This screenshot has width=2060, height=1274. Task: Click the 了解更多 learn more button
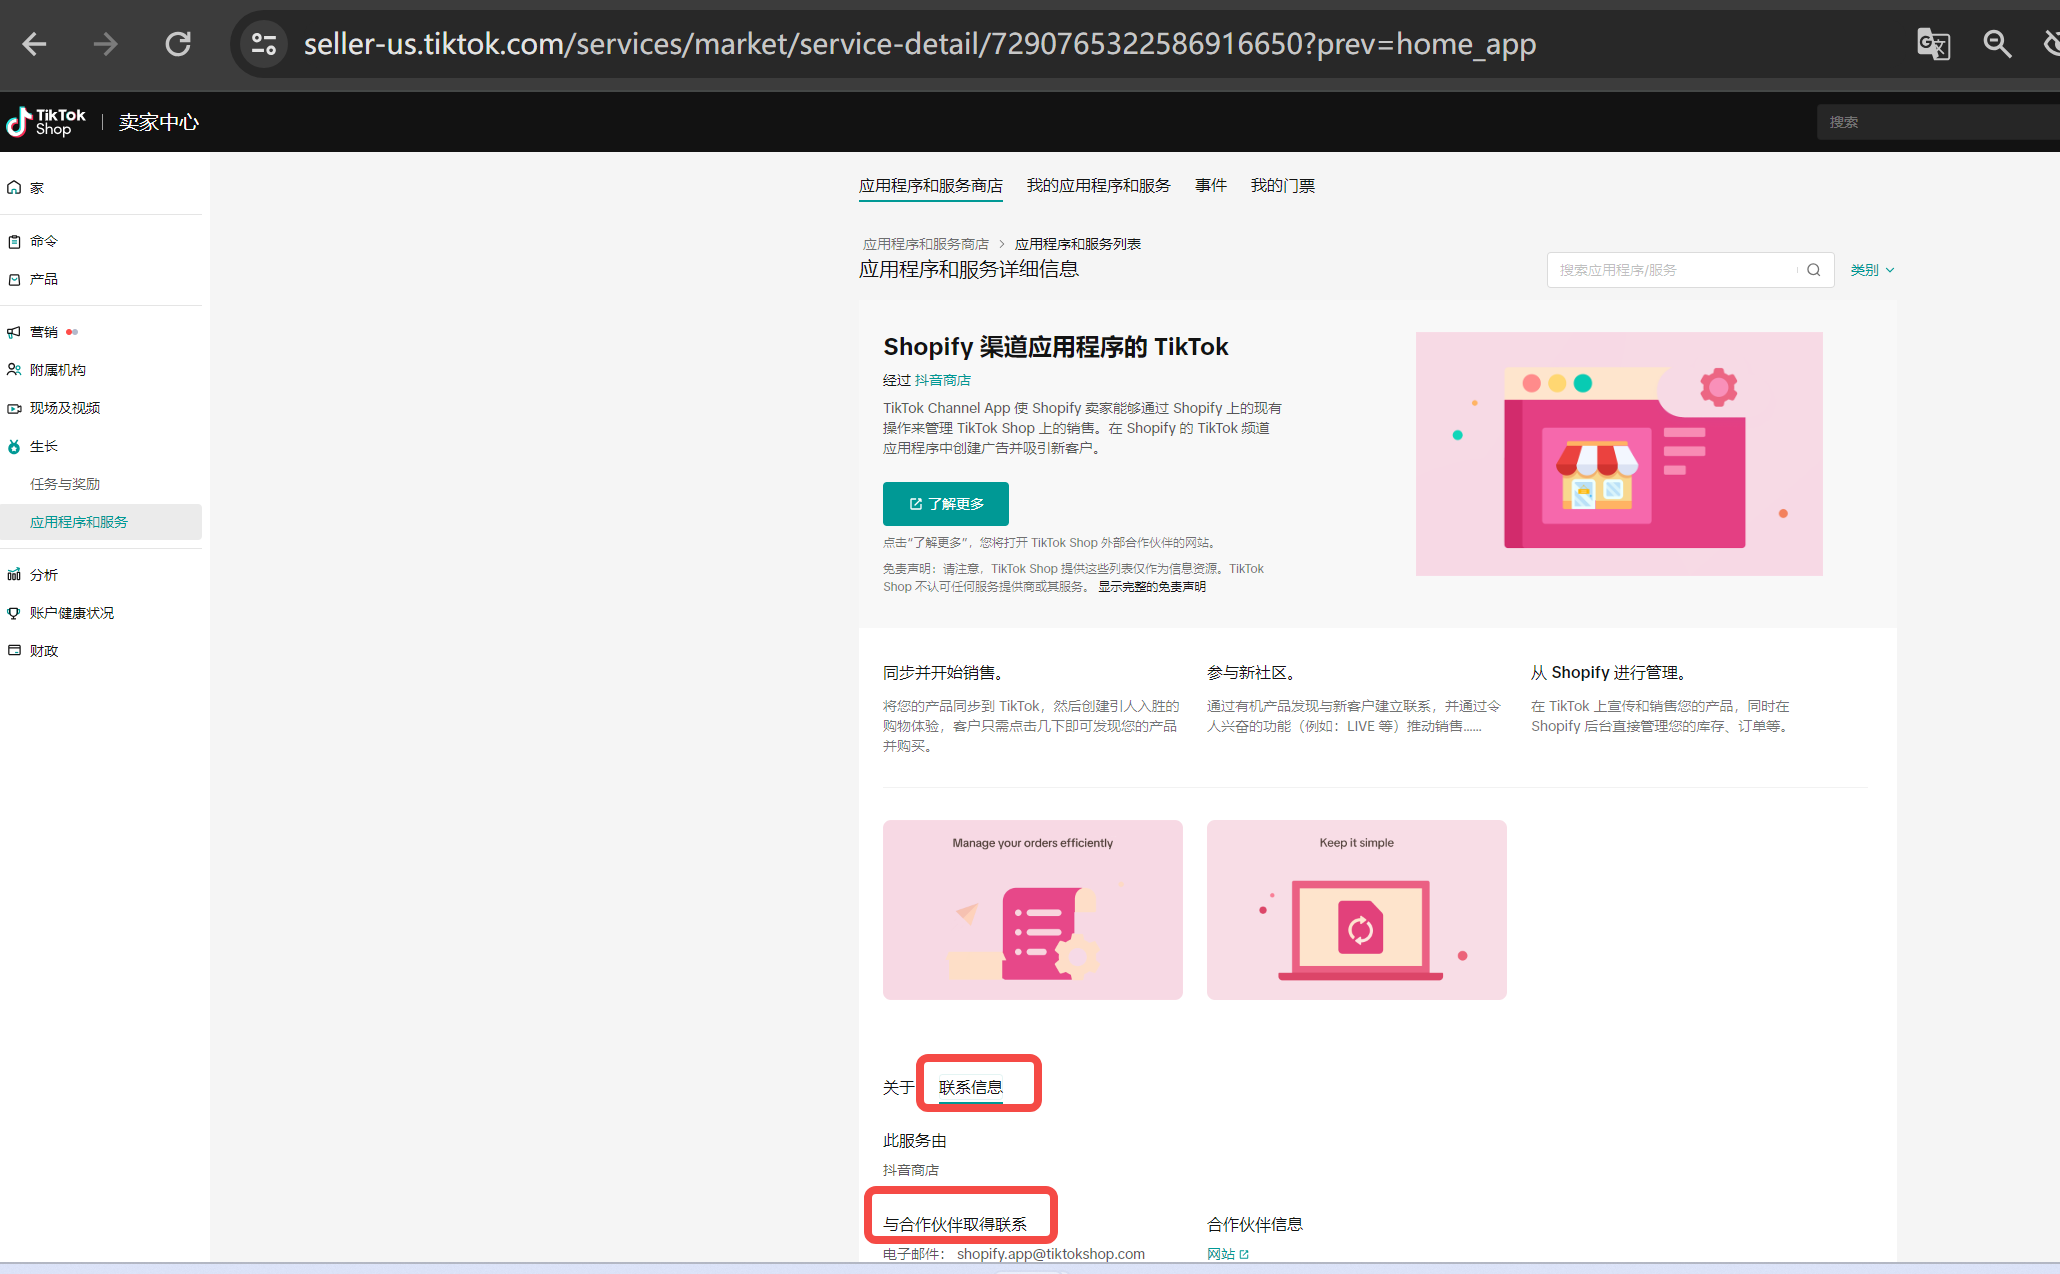(x=945, y=504)
